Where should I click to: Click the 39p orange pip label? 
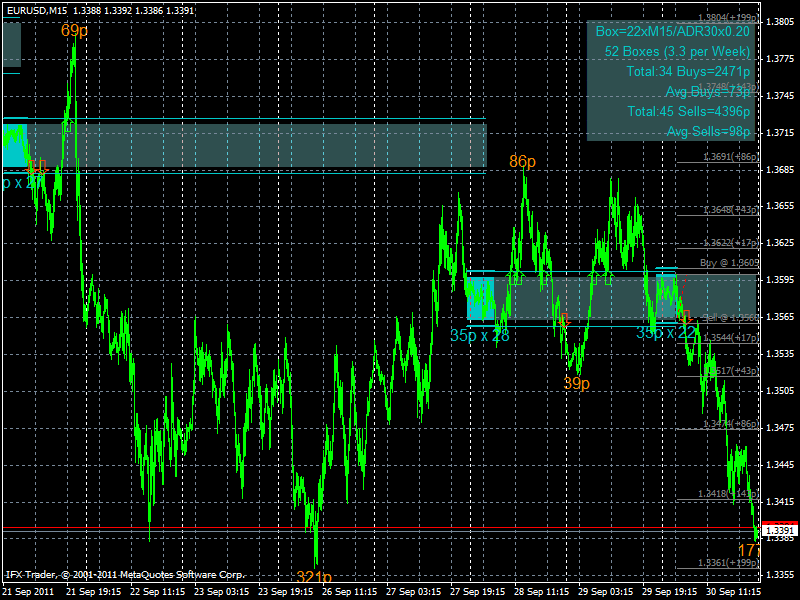(576, 383)
